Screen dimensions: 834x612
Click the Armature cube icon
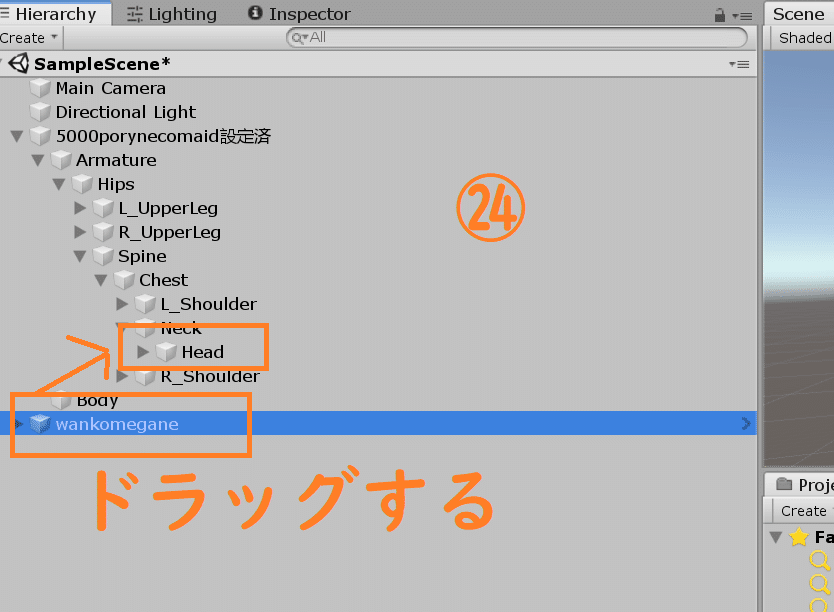pyautogui.click(x=61, y=160)
